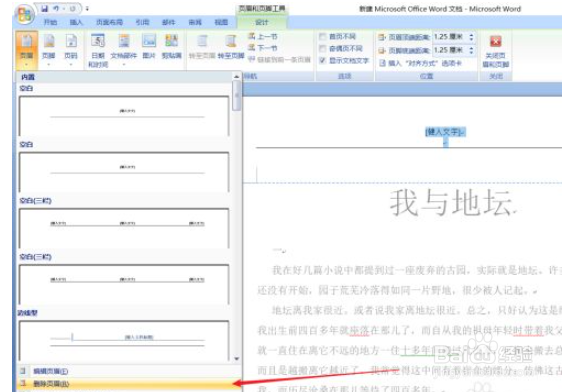566x392 pixels.
Task: Click the header top distance icon
Action: (x=382, y=37)
